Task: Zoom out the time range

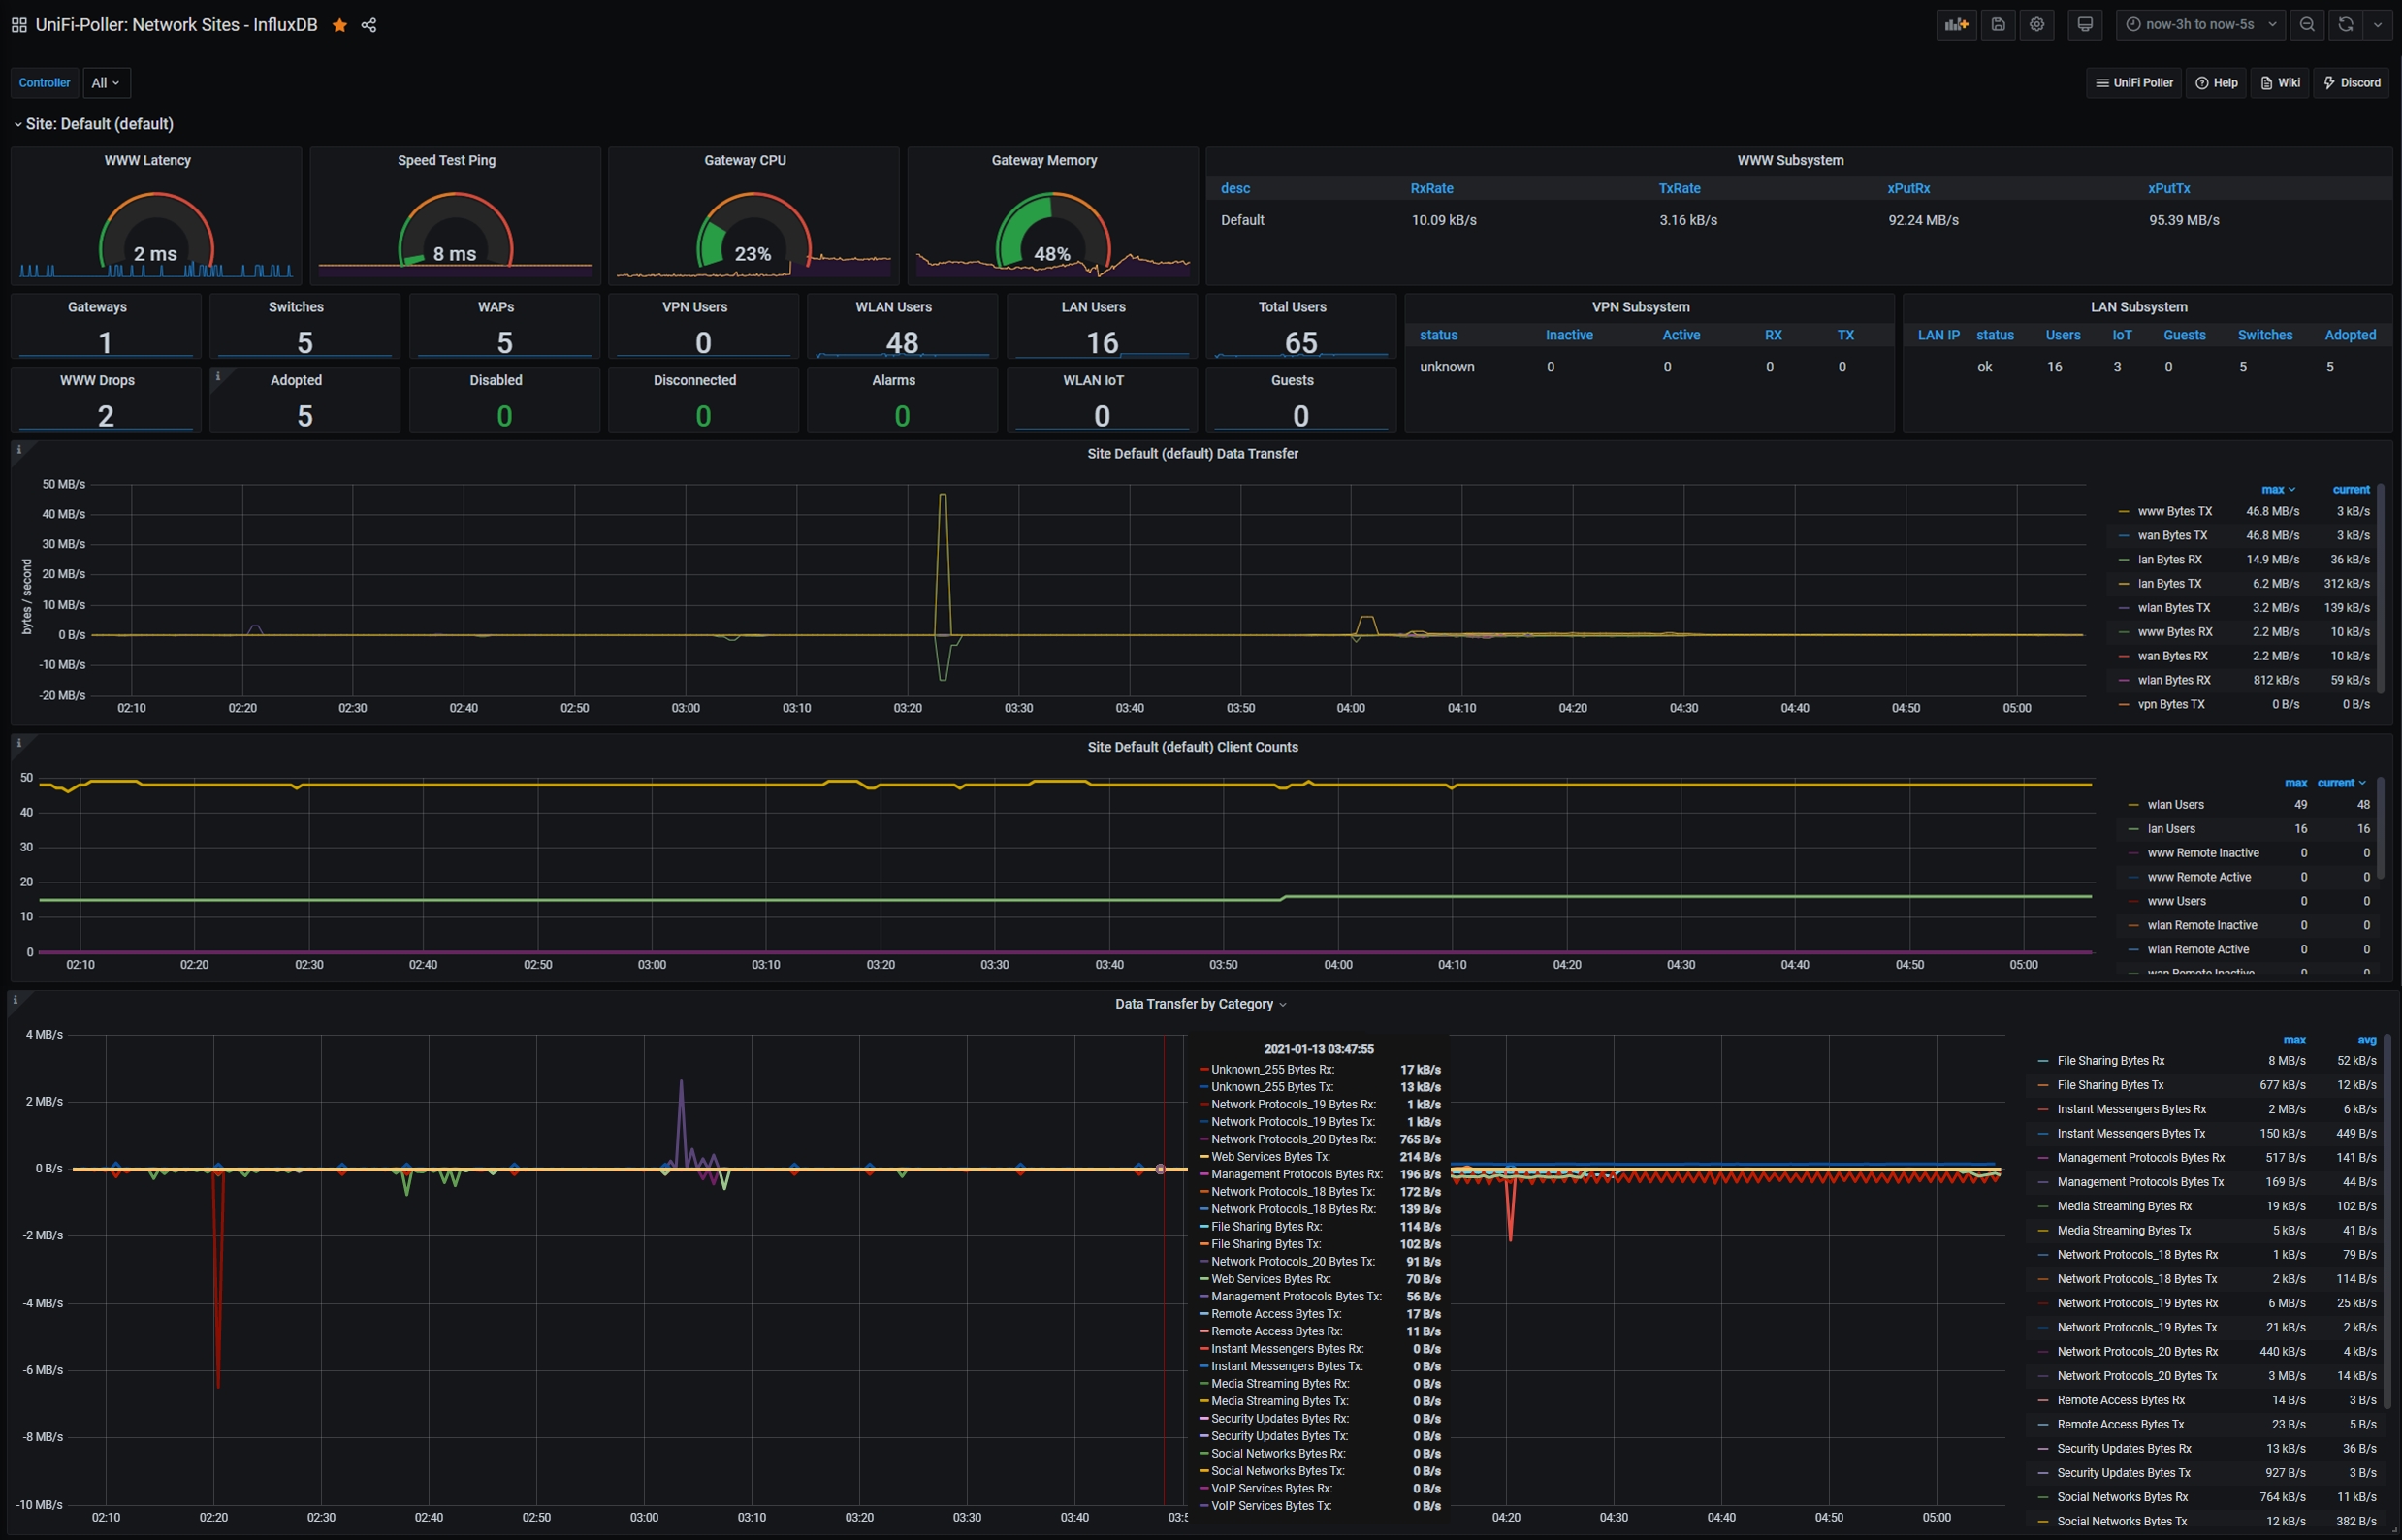Action: [2307, 25]
